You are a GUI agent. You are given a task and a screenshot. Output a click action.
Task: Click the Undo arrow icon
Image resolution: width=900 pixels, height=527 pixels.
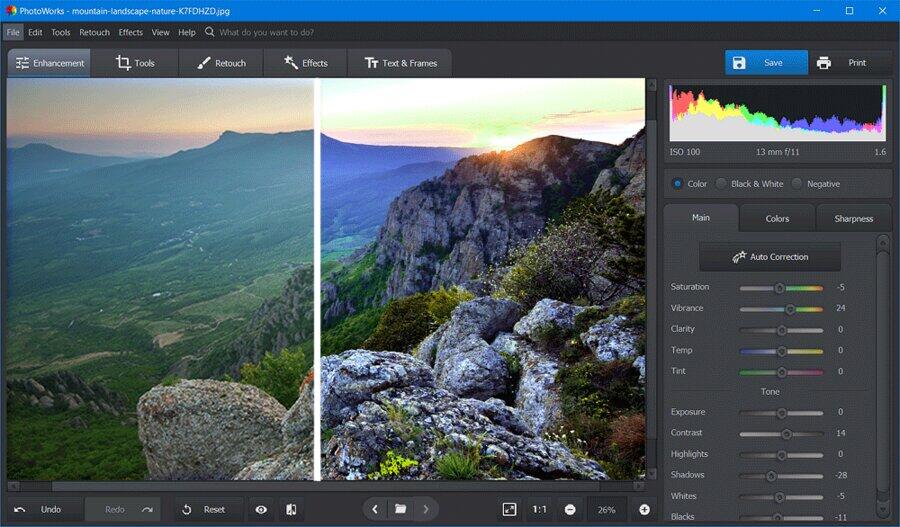tap(20, 509)
